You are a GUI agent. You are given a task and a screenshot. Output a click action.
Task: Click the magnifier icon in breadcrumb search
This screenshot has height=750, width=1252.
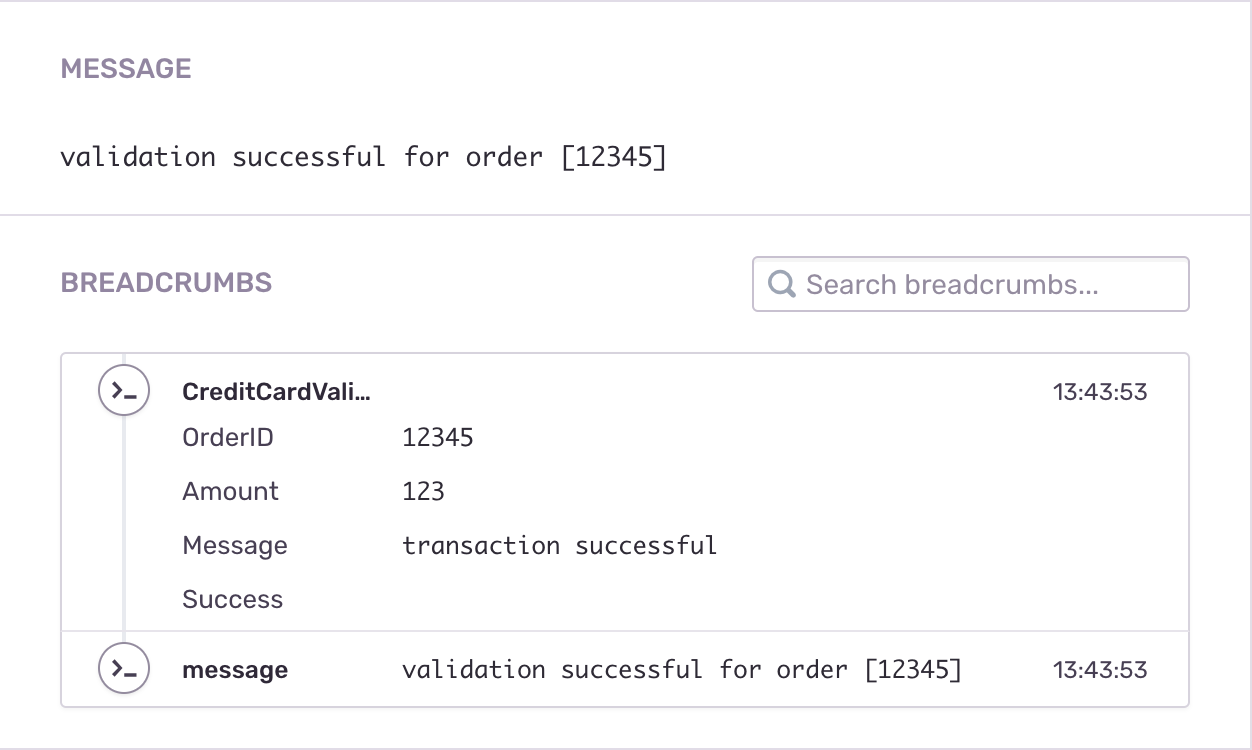coord(781,285)
